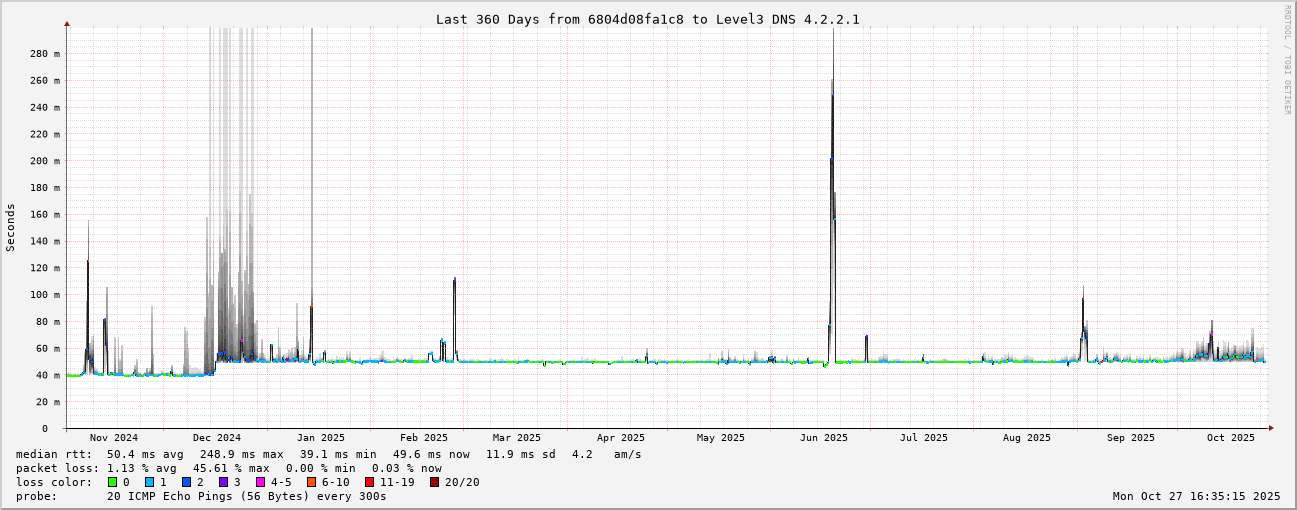Image resolution: width=1297 pixels, height=510 pixels.
Task: Click the median rtt statistics row
Action: 328,454
